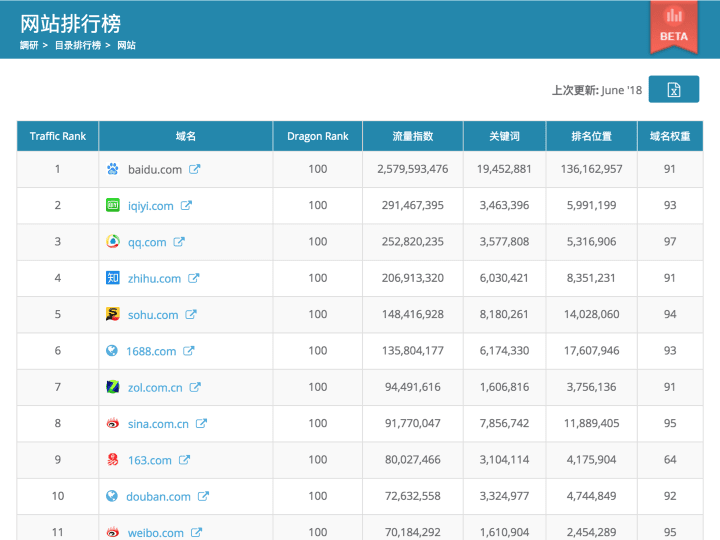Select ranking position value 3,756,136

coord(591,387)
